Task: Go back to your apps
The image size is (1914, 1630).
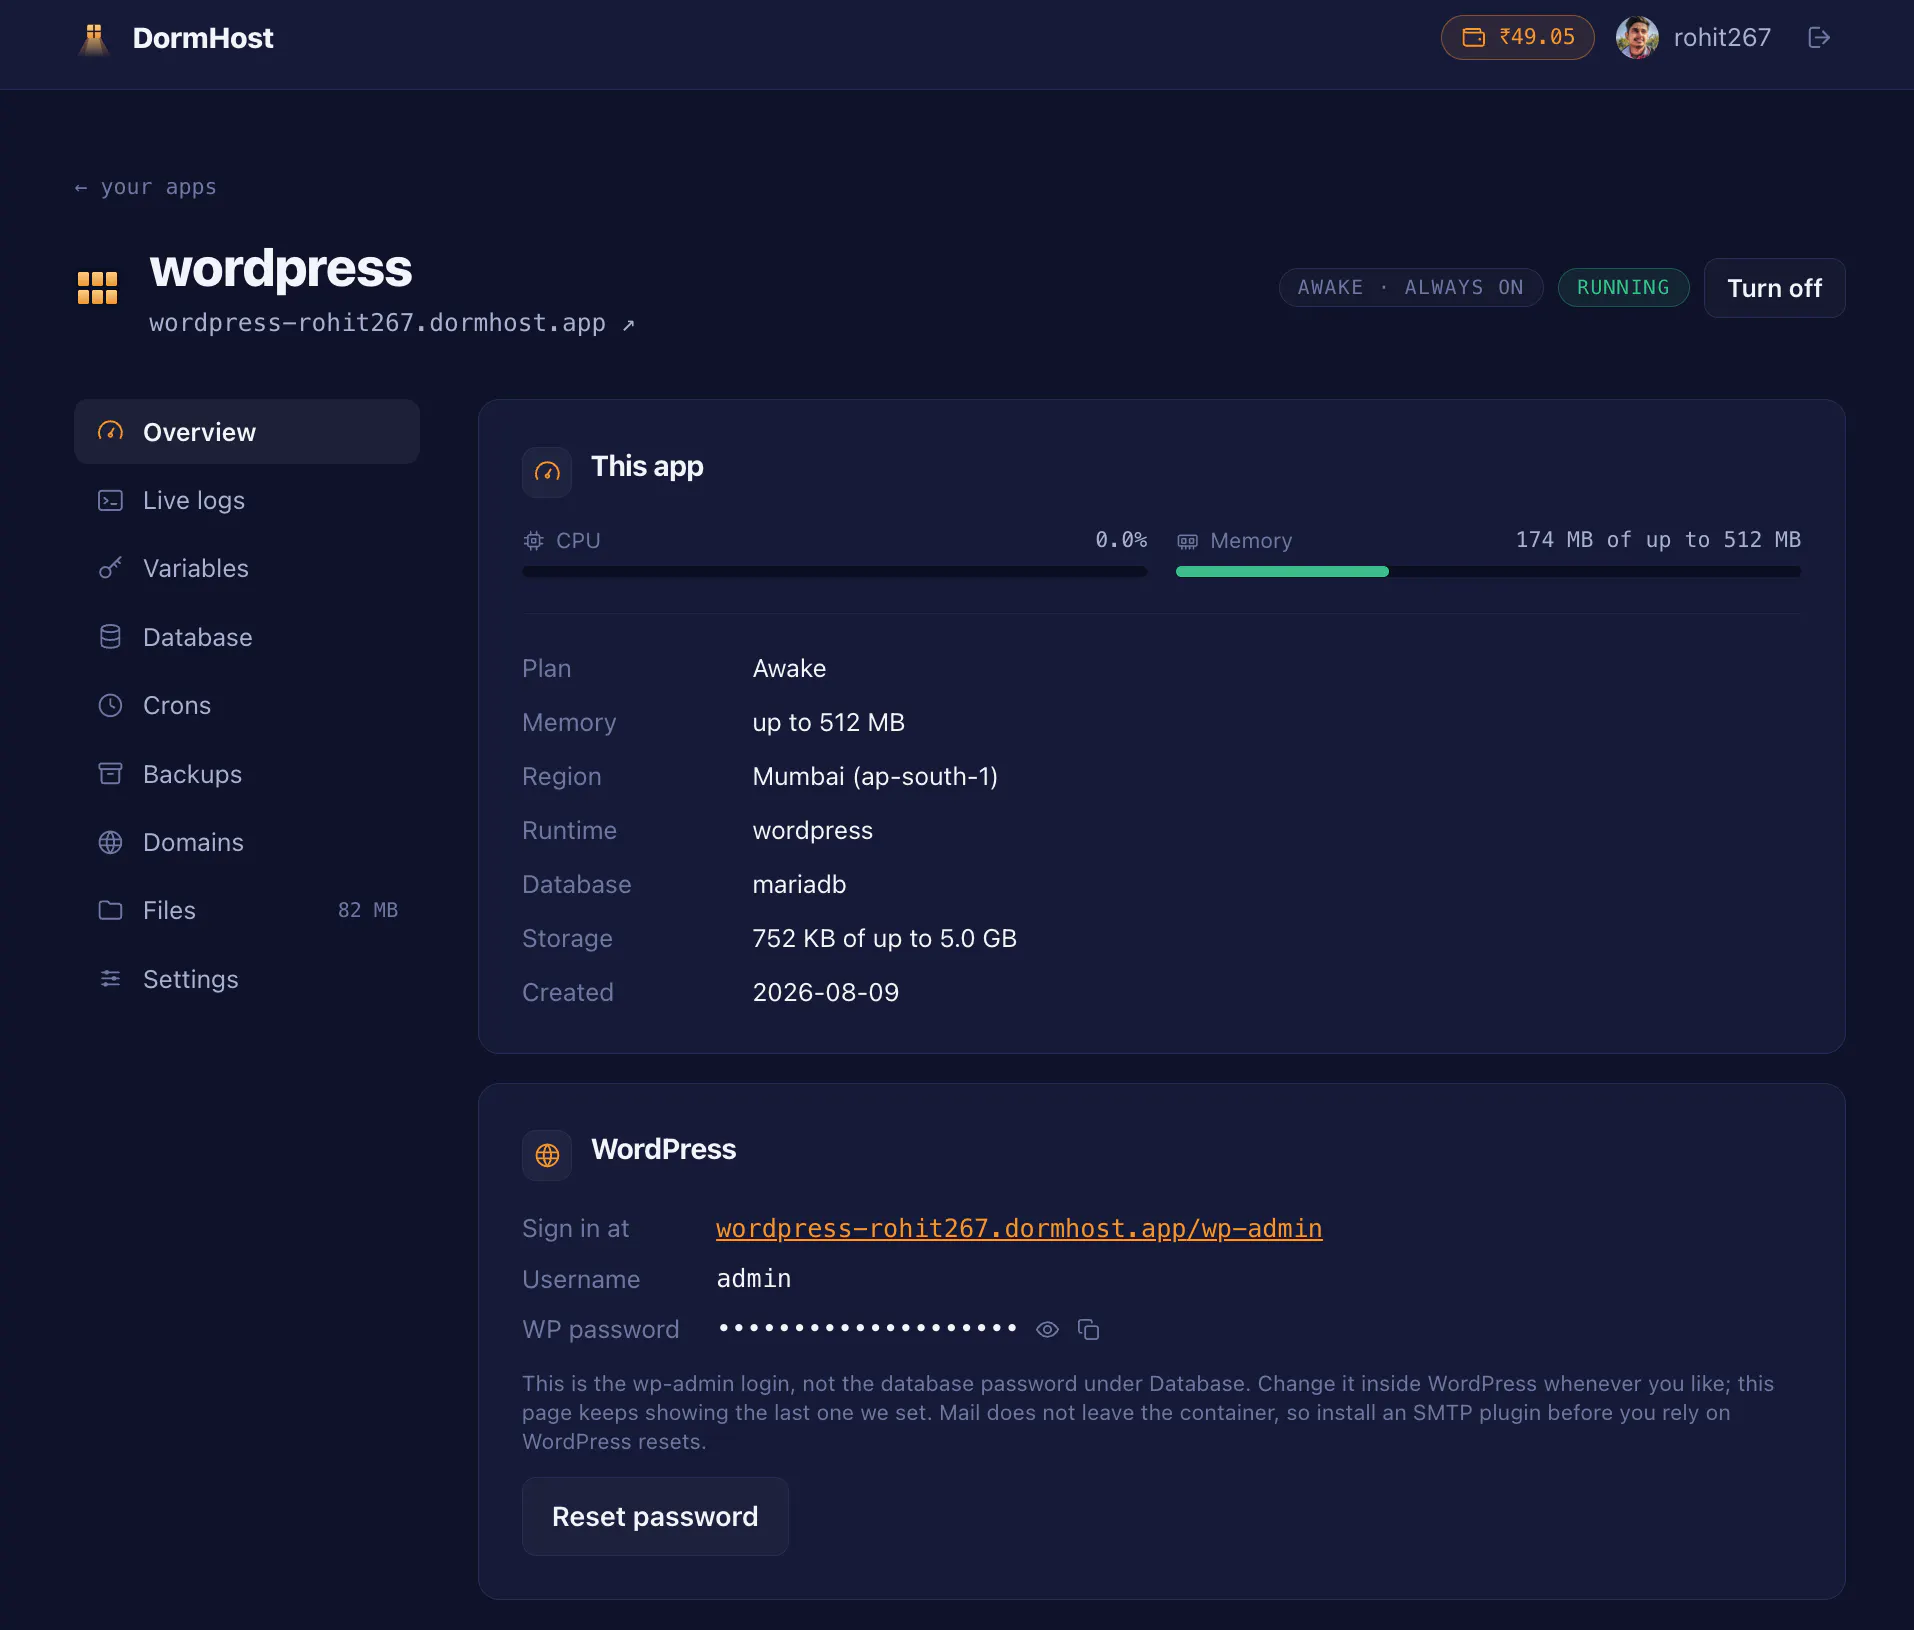Action: click(x=146, y=187)
